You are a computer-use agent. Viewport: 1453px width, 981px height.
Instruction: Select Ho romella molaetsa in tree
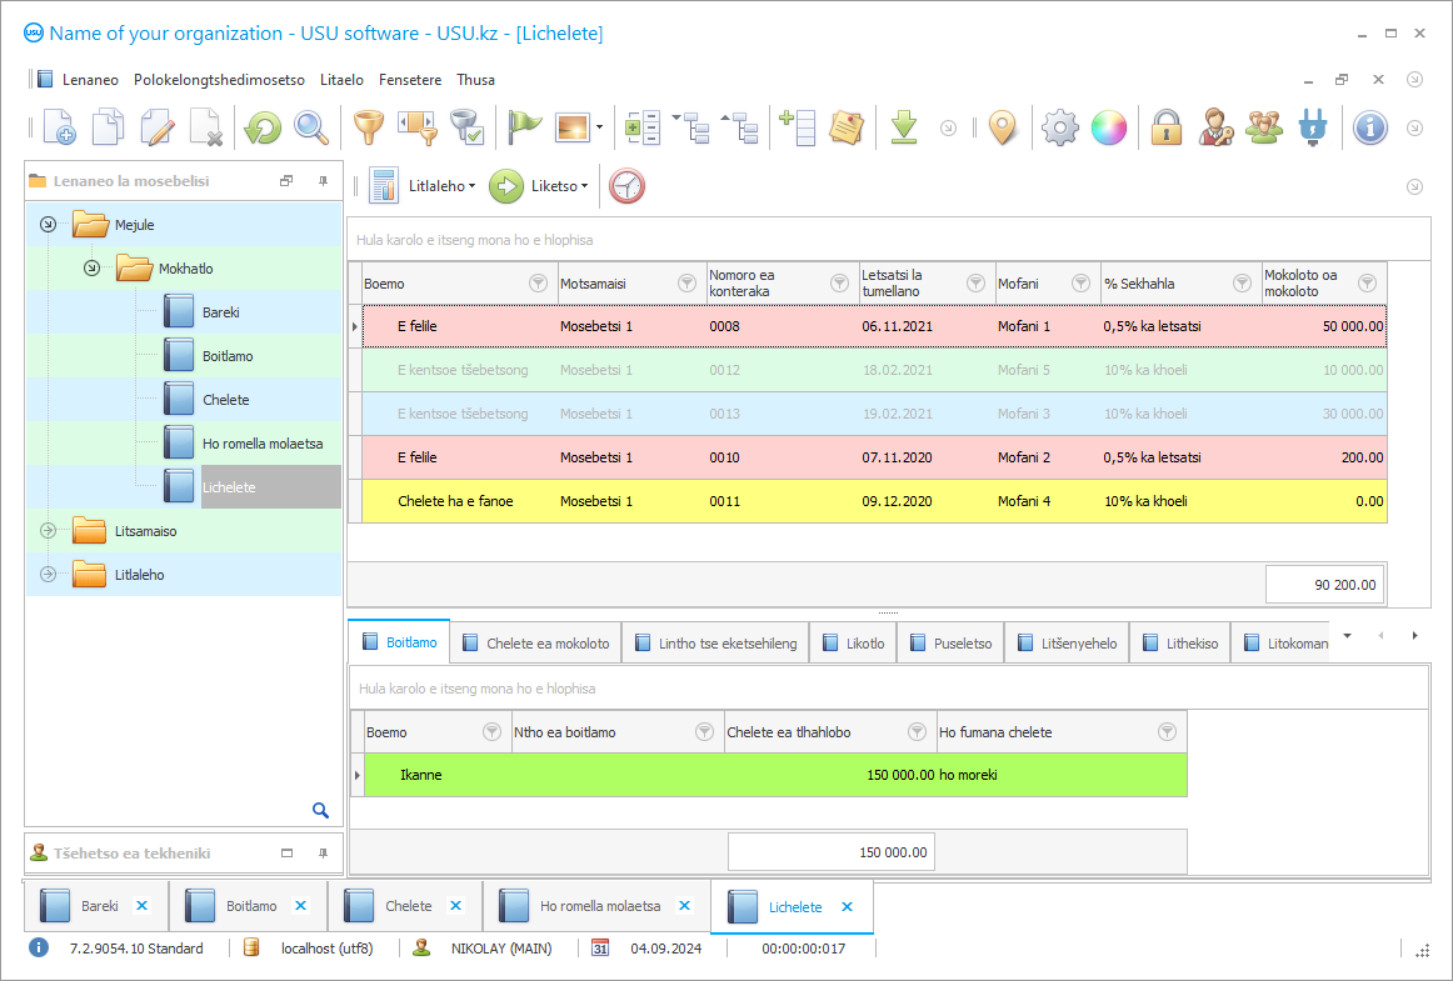pos(262,444)
